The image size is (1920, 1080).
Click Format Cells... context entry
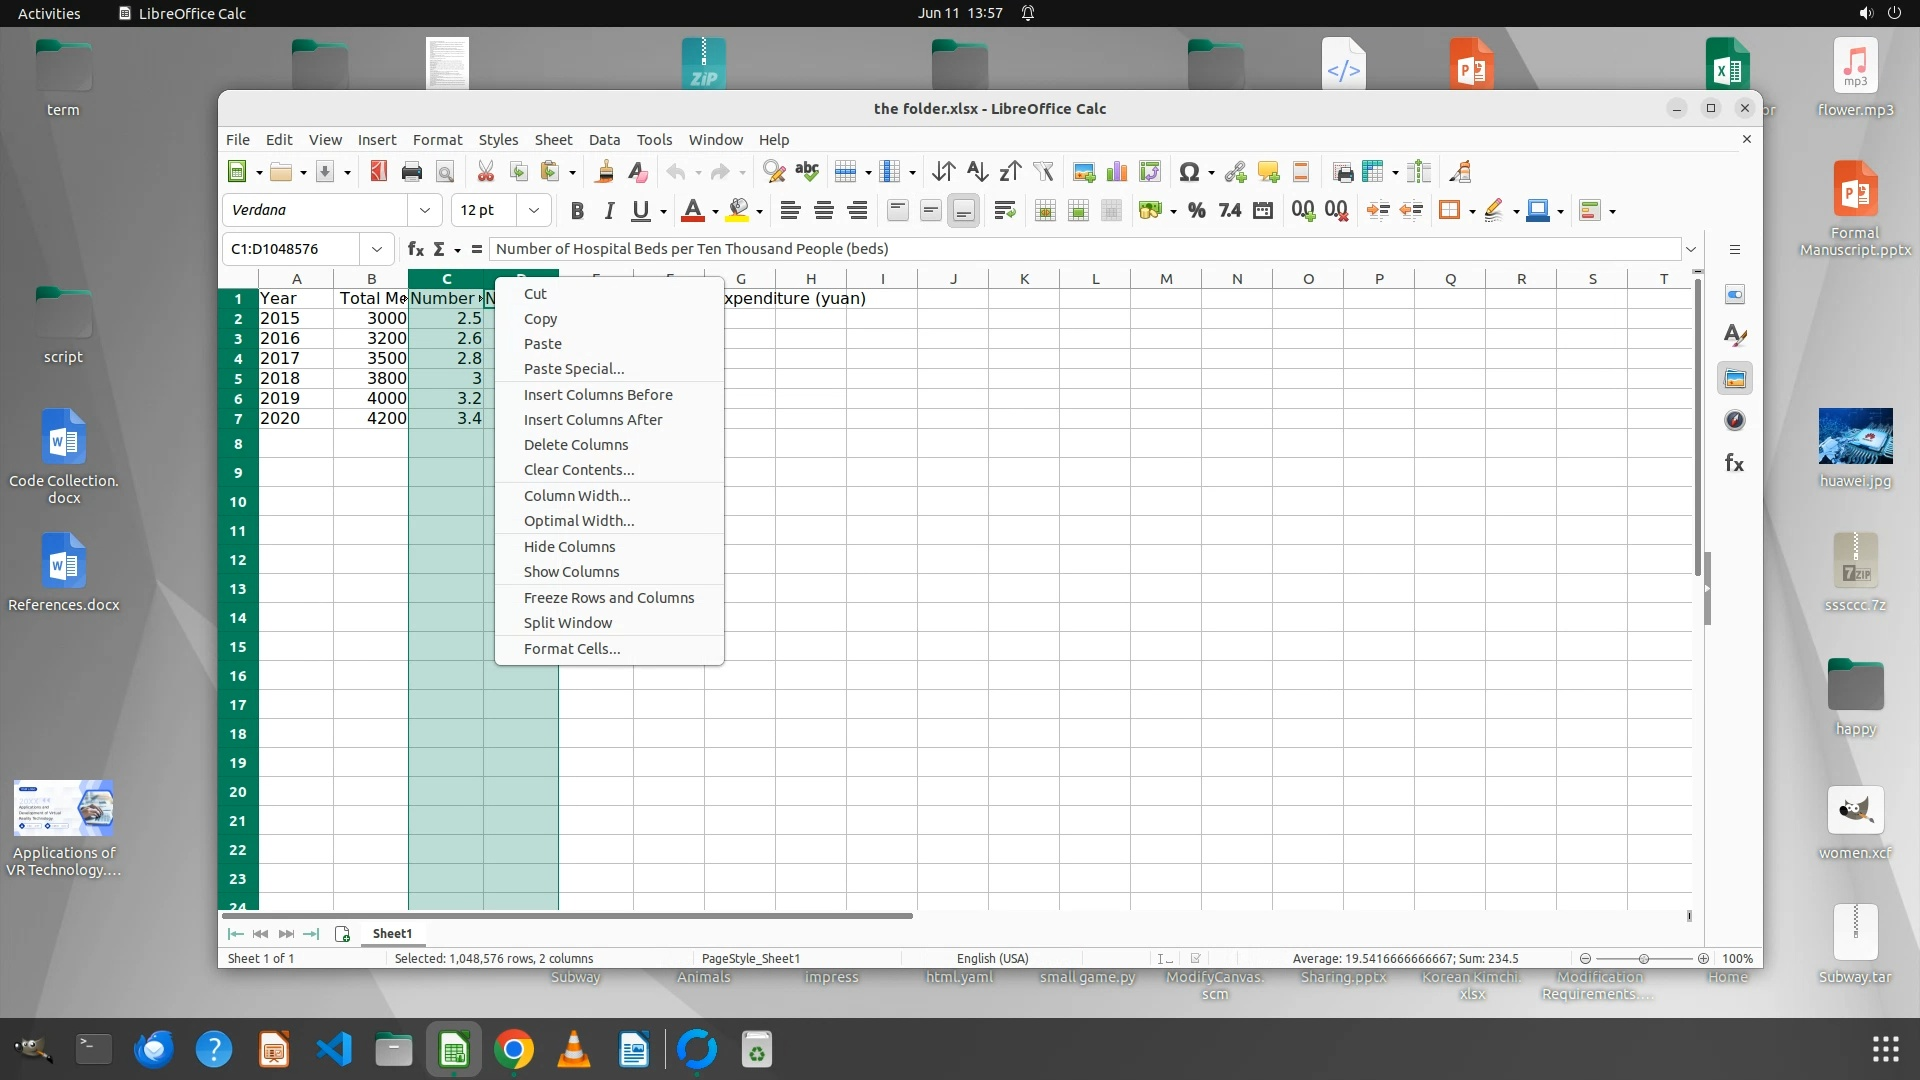tap(572, 649)
